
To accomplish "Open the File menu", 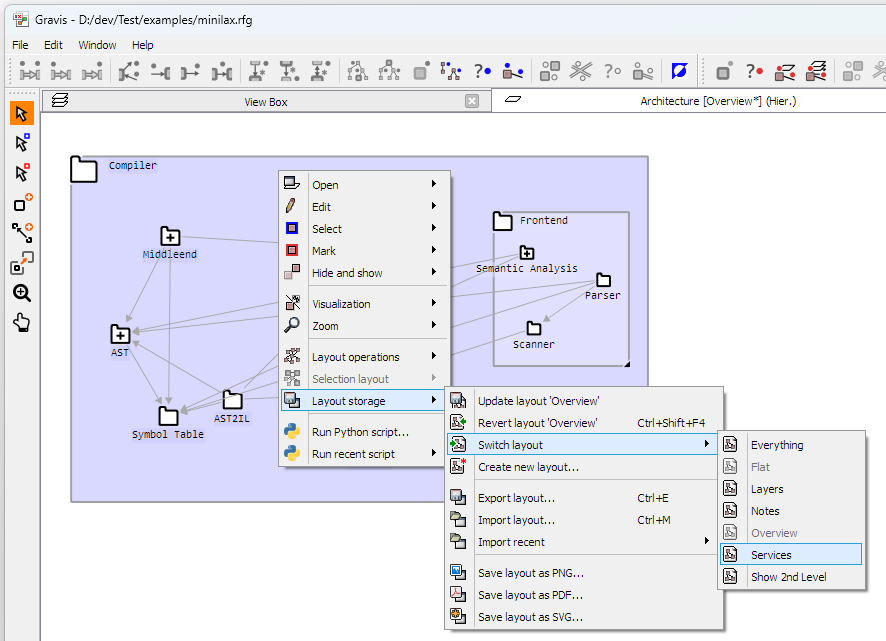I will tap(20, 45).
